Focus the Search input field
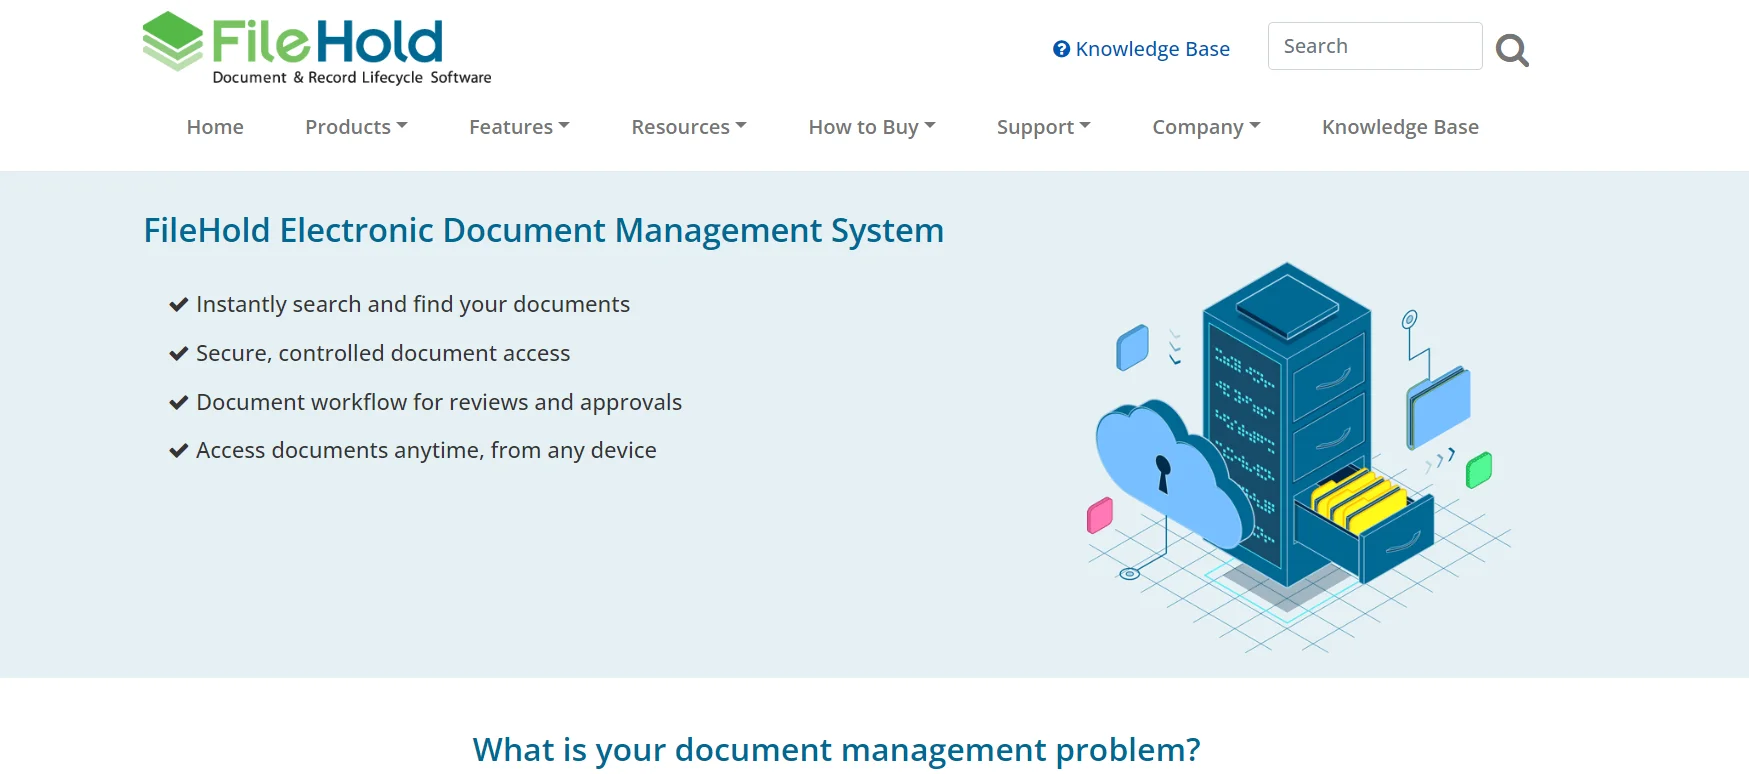Screen dimensions: 1749x774 [x=1375, y=46]
